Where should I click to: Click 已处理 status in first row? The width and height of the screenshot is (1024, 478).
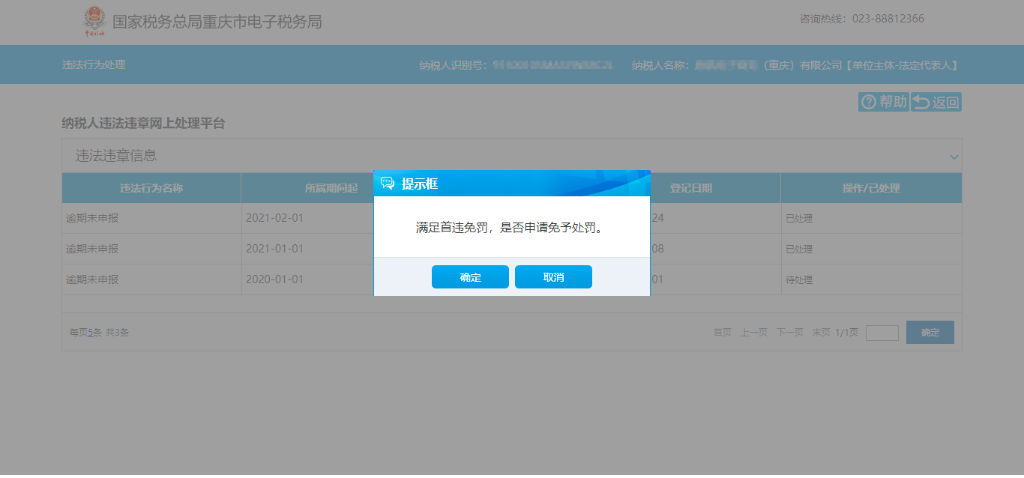pos(800,218)
